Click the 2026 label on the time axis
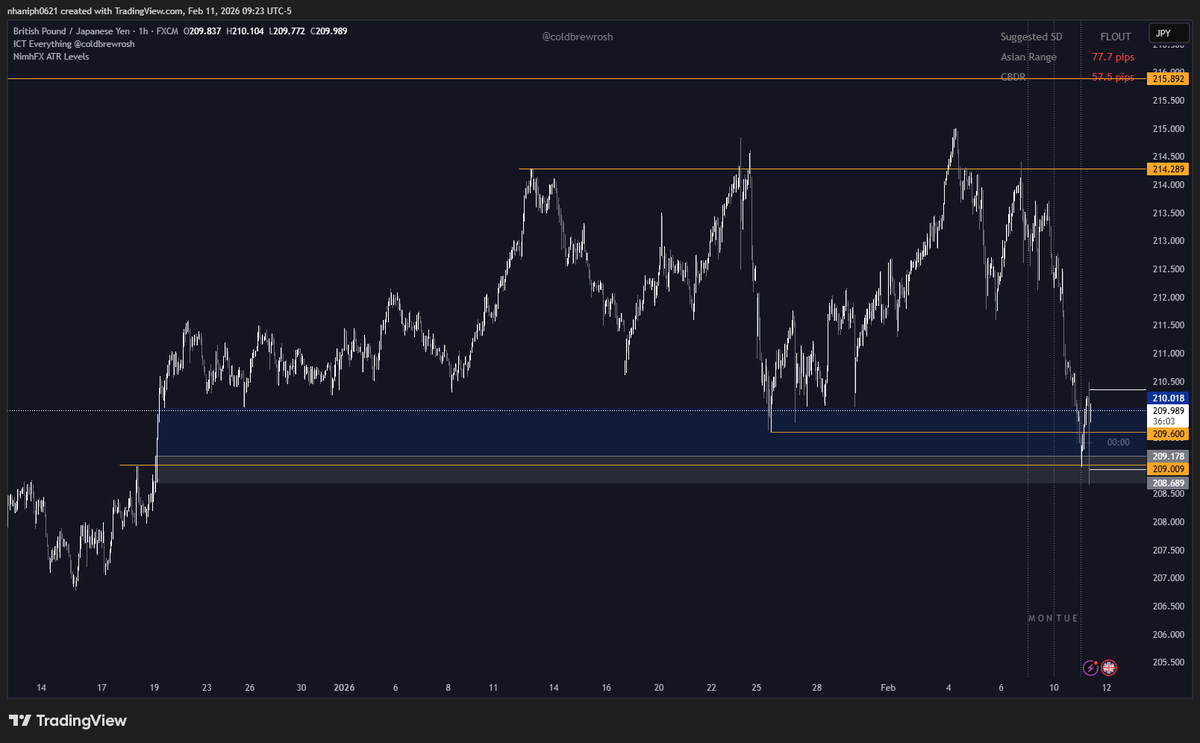Image resolution: width=1200 pixels, height=743 pixels. point(344,688)
